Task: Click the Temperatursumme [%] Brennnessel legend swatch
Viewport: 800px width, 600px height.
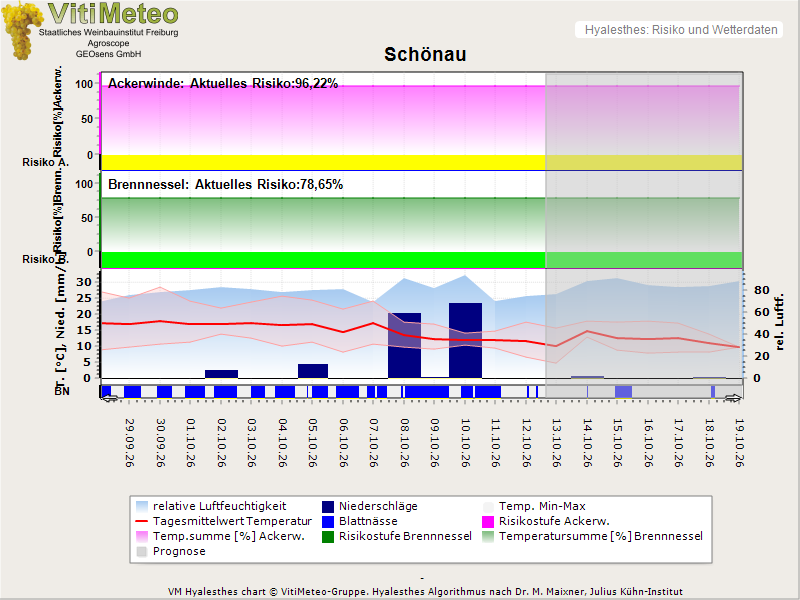Action: [488, 536]
